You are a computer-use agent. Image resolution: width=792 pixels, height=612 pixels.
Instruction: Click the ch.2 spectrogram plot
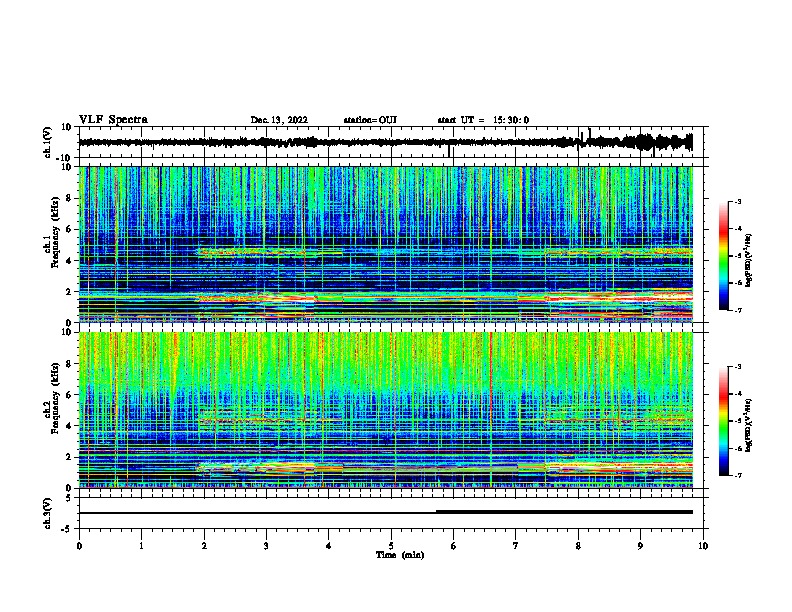pos(386,410)
